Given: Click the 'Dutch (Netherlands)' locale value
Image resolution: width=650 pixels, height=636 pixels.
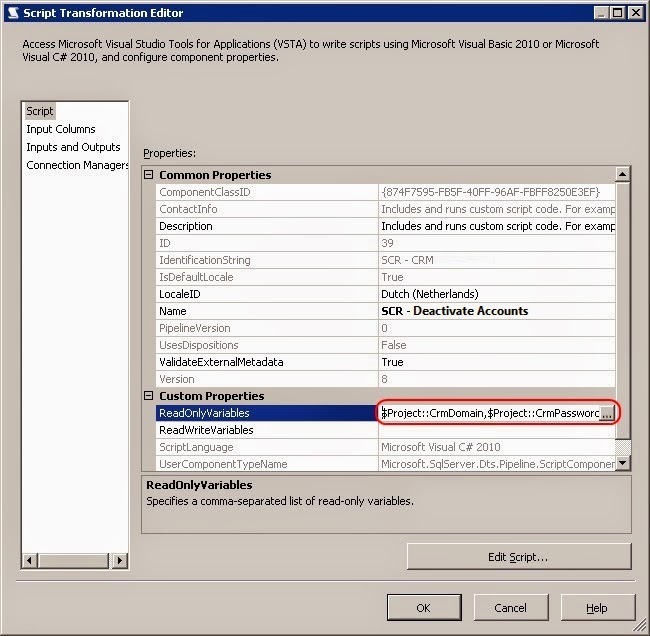Looking at the screenshot, I should pos(429,294).
